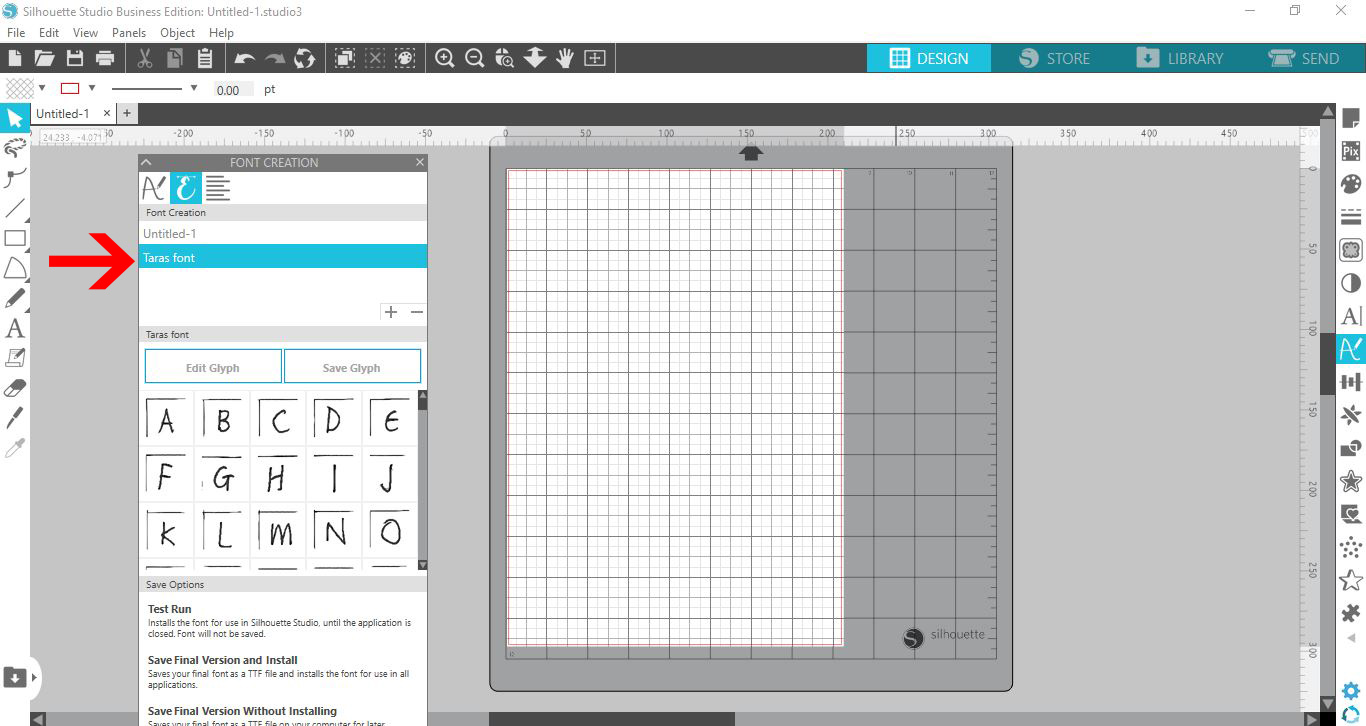Image resolution: width=1366 pixels, height=726 pixels.
Task: Click the Select All icon
Action: pyautogui.click(x=344, y=58)
